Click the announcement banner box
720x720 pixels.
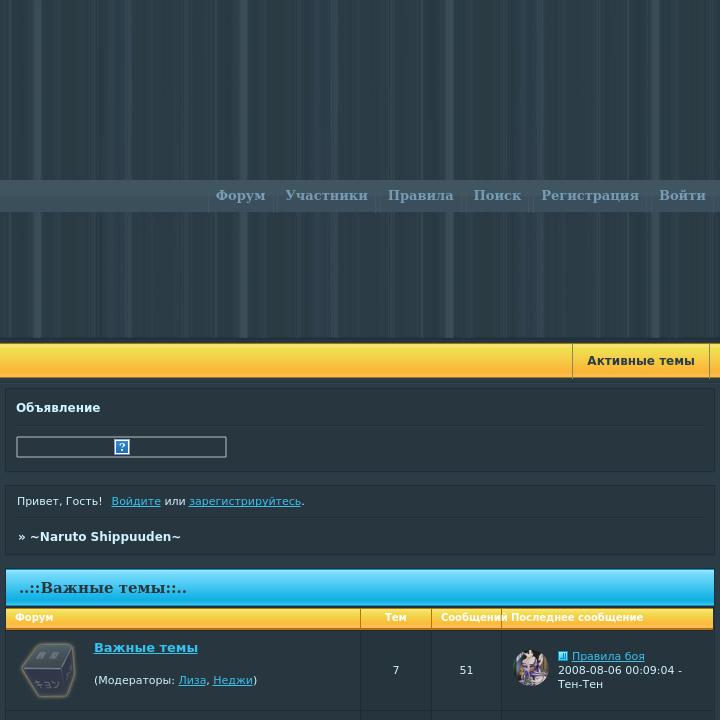121,447
